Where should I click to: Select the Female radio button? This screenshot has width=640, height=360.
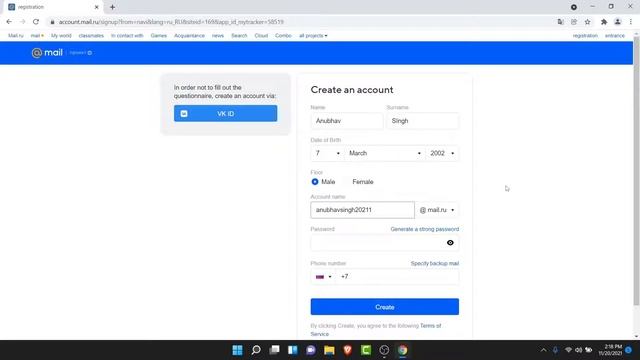click(x=347, y=182)
